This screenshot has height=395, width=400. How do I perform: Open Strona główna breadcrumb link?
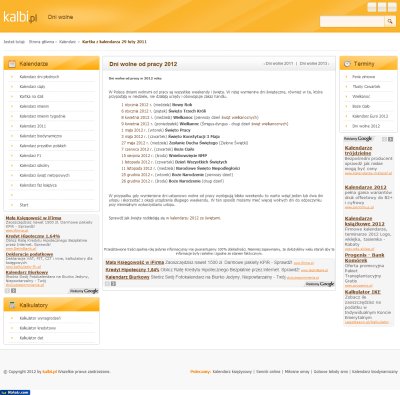tap(41, 42)
